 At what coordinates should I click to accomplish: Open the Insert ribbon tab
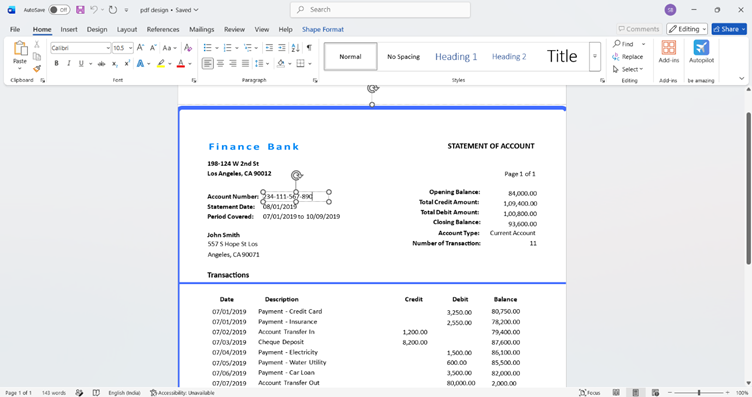tap(69, 29)
